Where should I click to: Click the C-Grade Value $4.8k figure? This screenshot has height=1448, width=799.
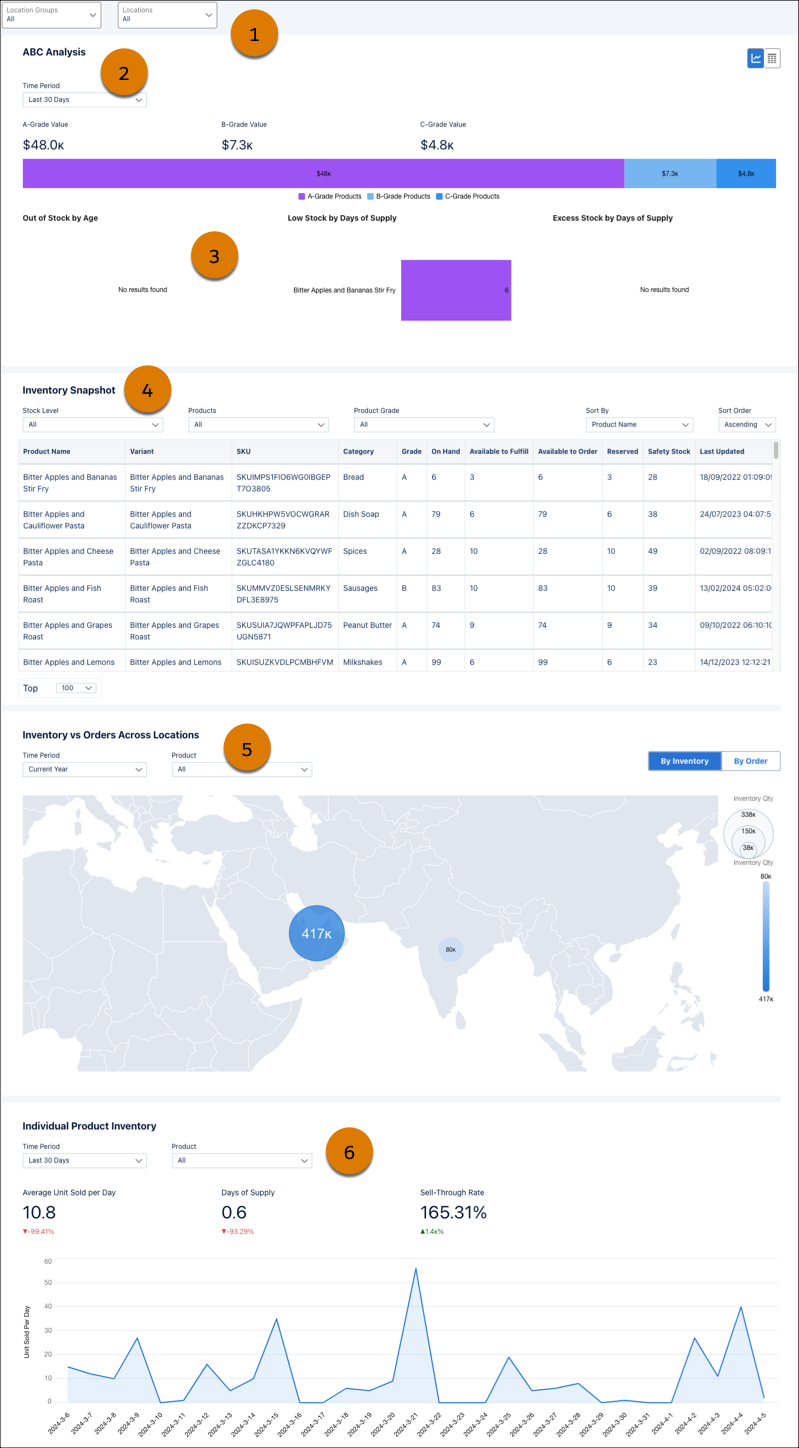(437, 145)
